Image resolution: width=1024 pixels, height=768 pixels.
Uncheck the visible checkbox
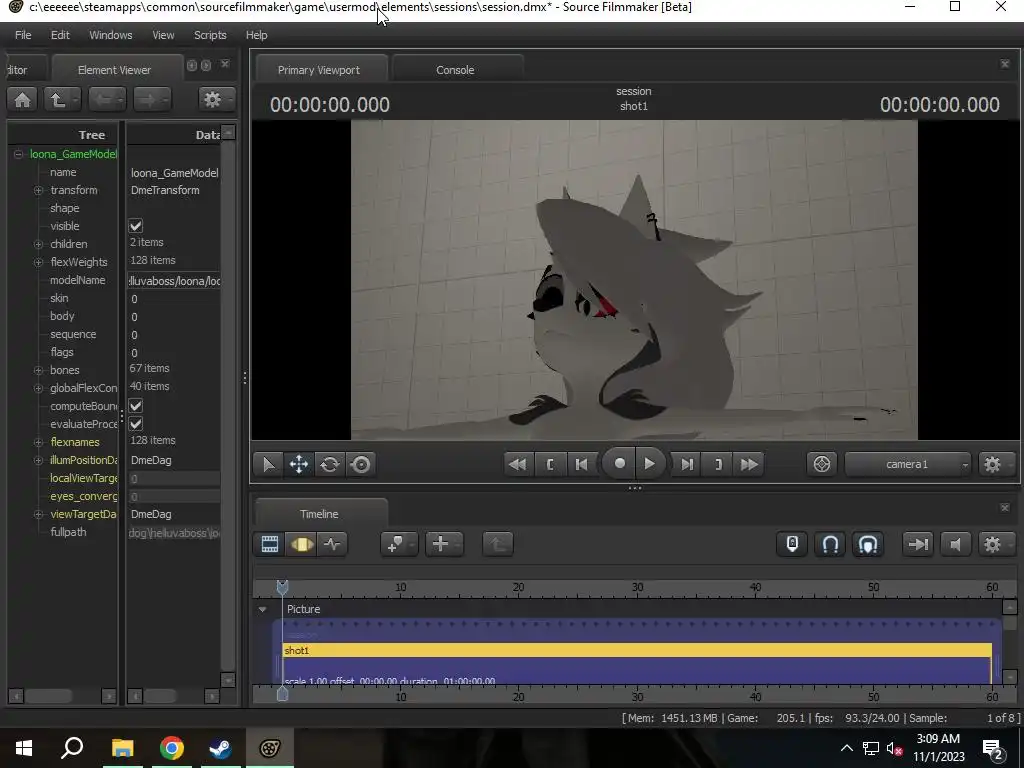(136, 226)
